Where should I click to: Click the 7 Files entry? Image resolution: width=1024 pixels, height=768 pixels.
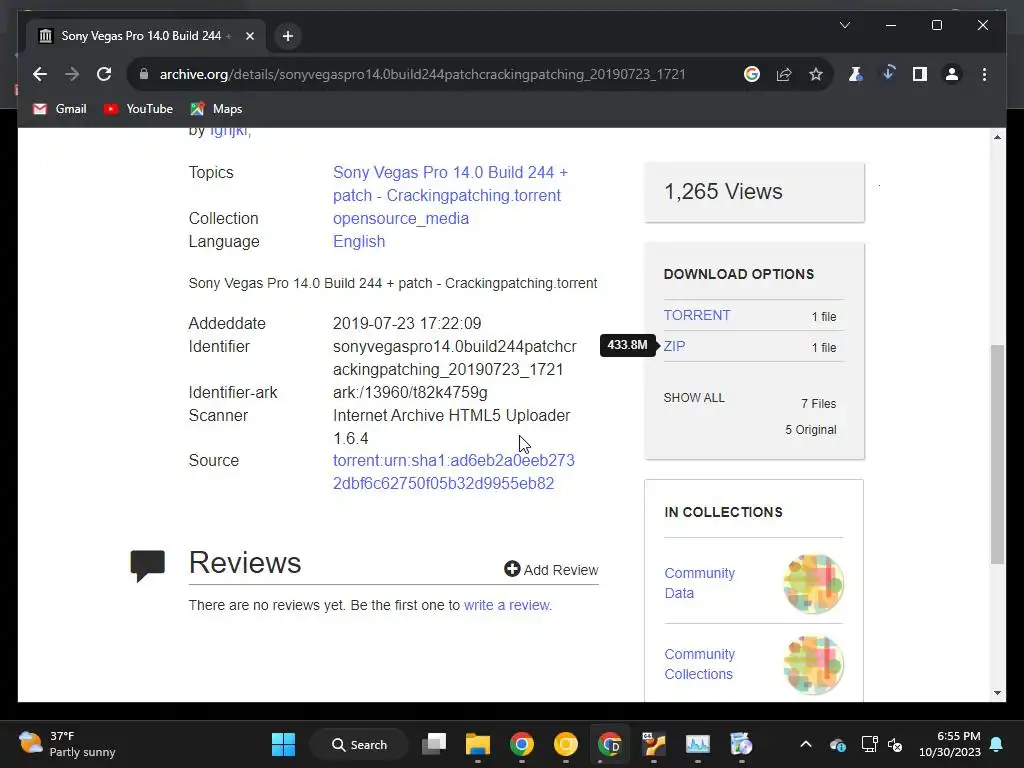pos(818,404)
